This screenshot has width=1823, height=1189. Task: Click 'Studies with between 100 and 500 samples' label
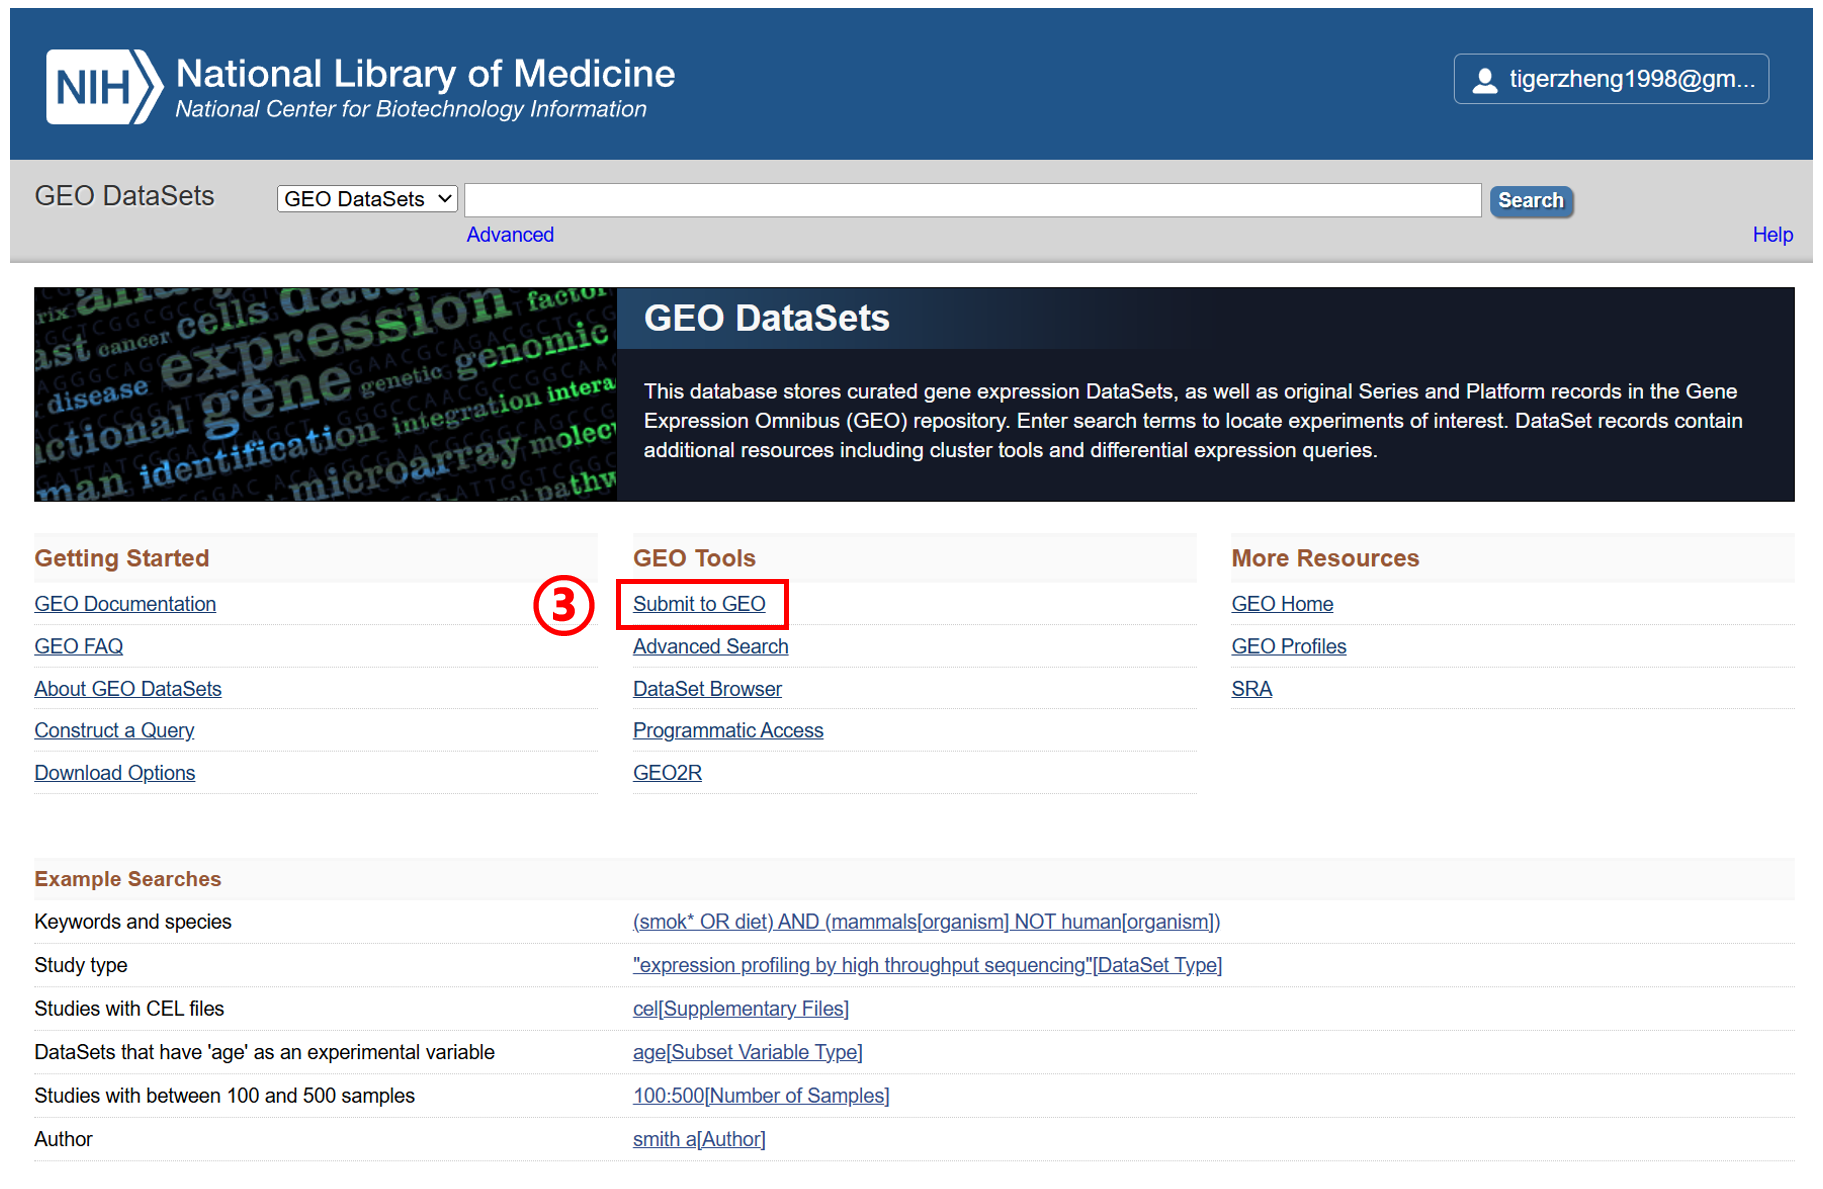tap(224, 1096)
